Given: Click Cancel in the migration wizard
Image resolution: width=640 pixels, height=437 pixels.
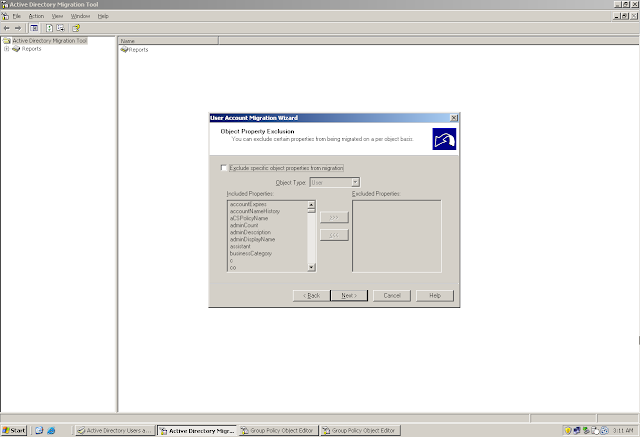Looking at the screenshot, I should point(392,295).
